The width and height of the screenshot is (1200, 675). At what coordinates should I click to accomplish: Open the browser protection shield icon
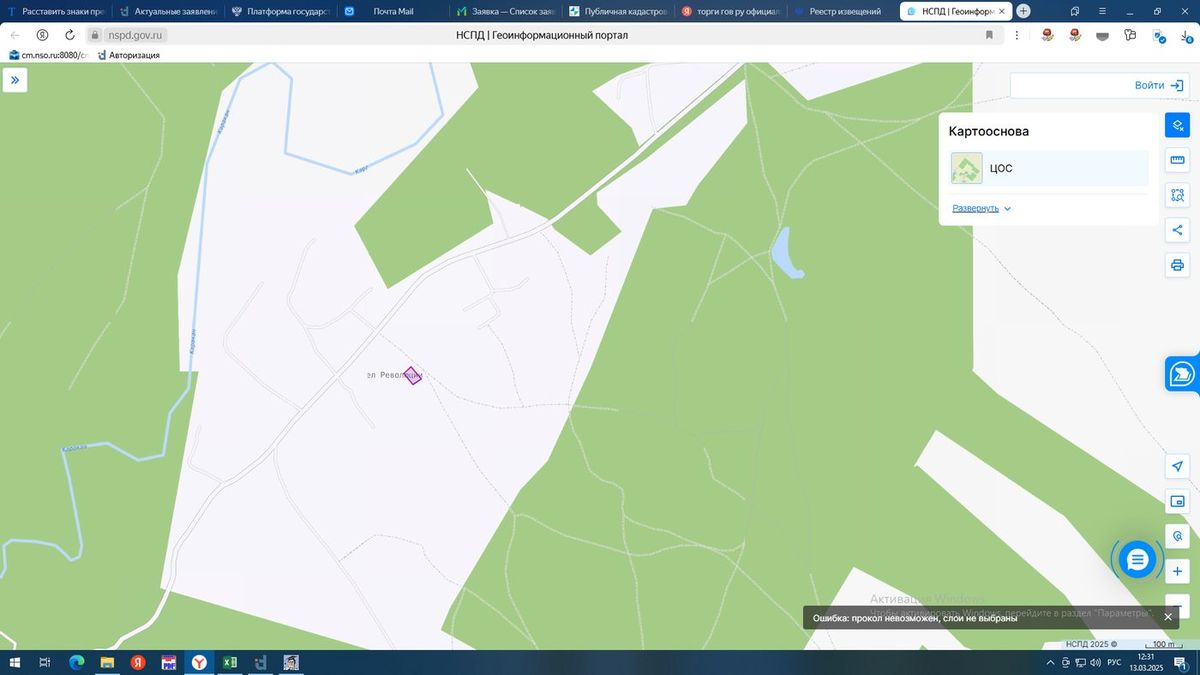tap(1159, 35)
